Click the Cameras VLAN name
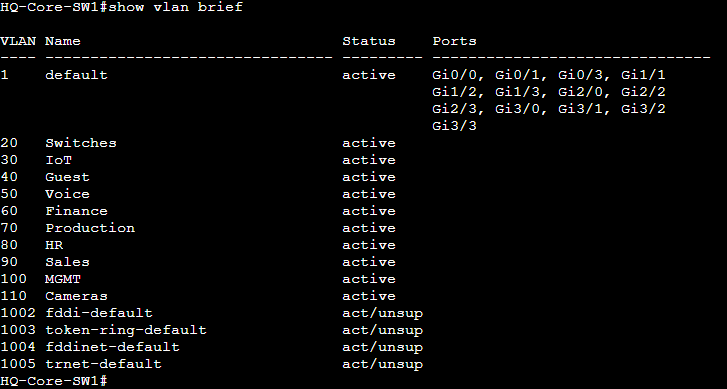 point(77,296)
